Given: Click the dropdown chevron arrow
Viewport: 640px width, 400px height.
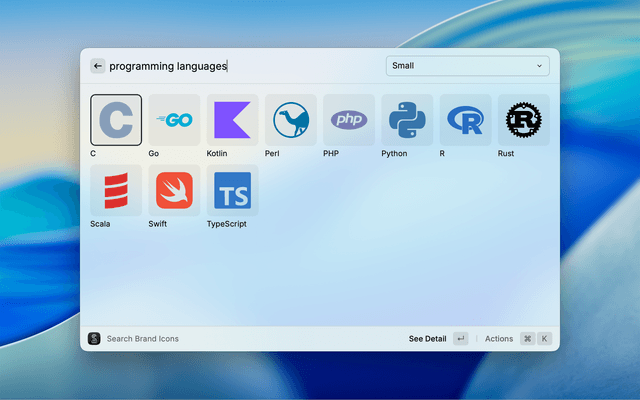Looking at the screenshot, I should point(540,66).
